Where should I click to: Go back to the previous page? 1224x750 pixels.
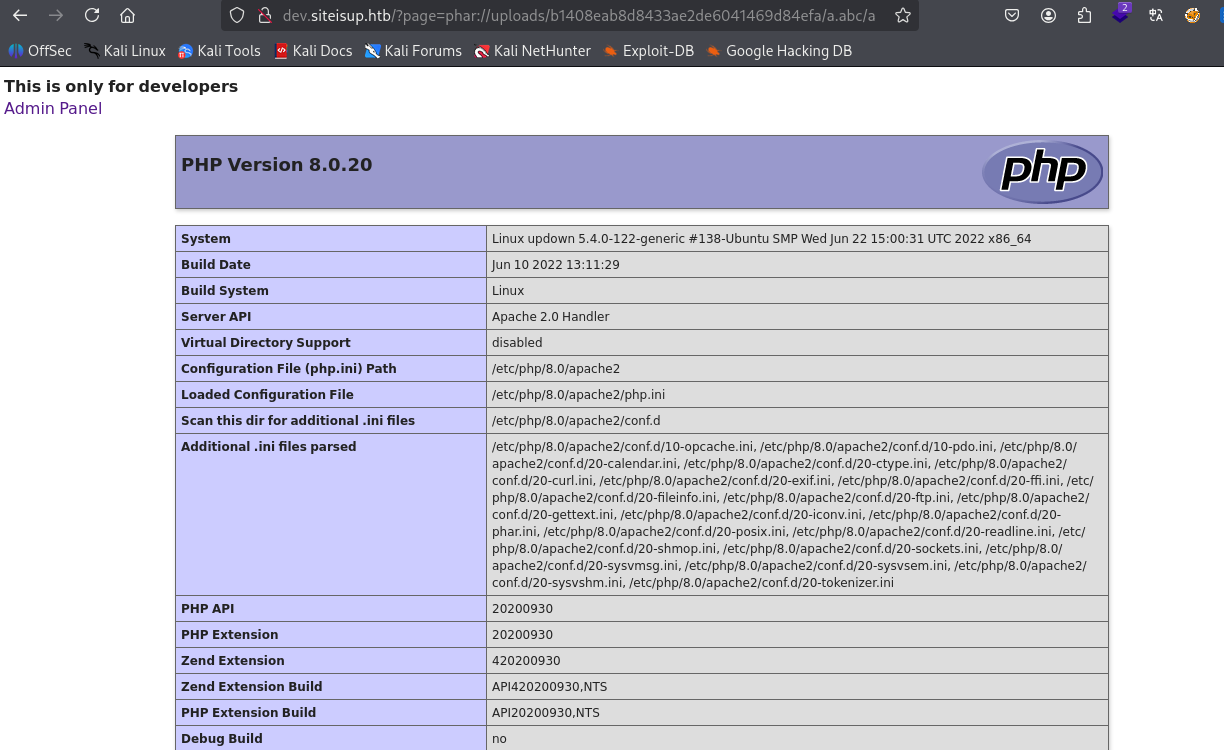pyautogui.click(x=20, y=15)
